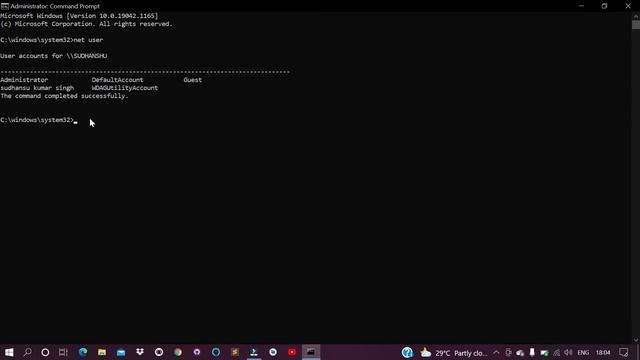Open cloud sync tray icon
This screenshot has width=640, height=360.
coord(520,353)
